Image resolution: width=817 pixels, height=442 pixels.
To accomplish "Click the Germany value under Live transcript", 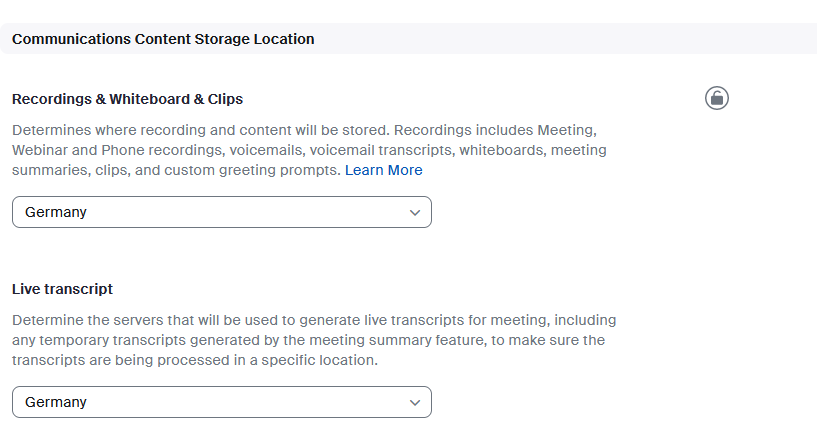I will click(x=56, y=402).
